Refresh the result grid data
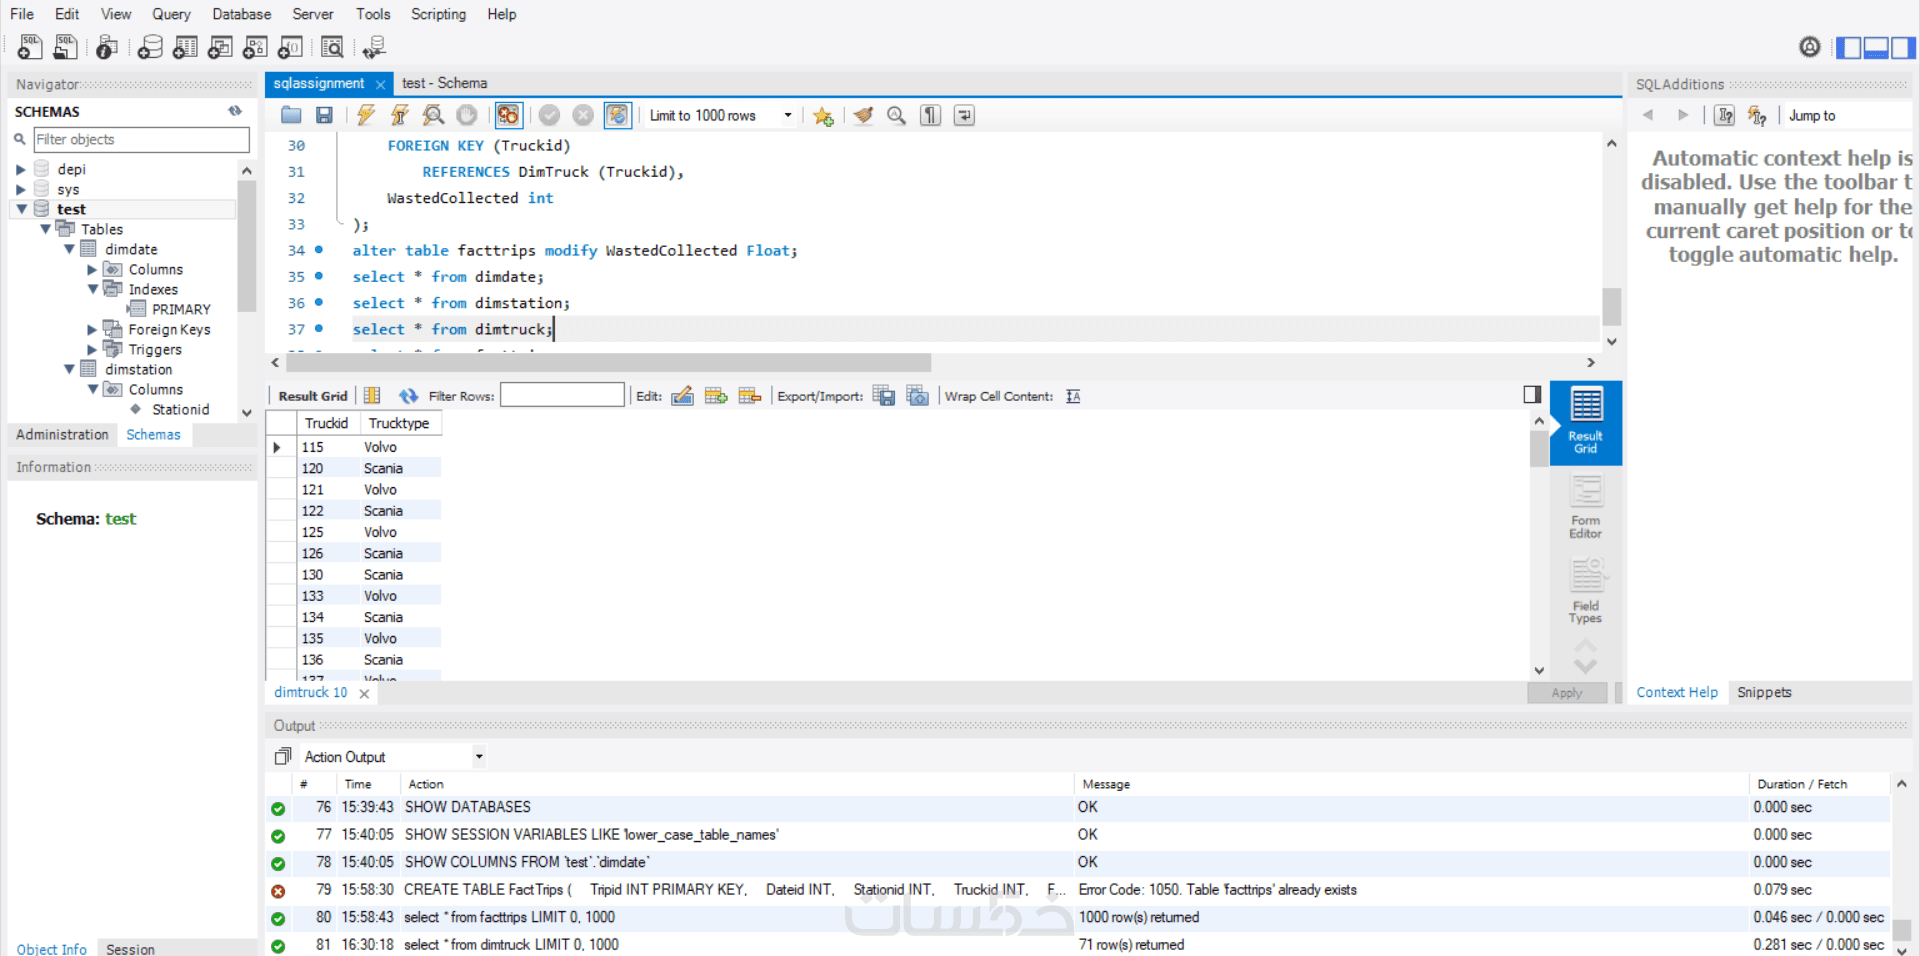Screen dimensions: 1920x956 tap(408, 396)
